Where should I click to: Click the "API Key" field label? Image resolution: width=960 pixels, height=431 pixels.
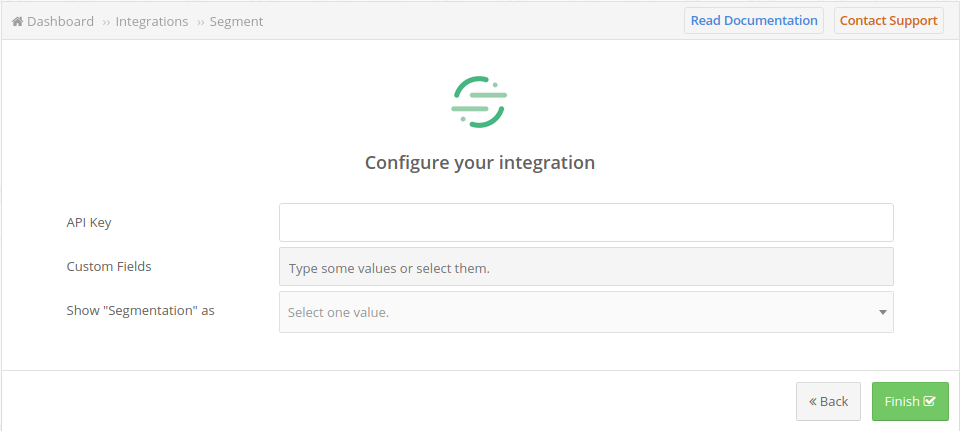click(x=89, y=222)
